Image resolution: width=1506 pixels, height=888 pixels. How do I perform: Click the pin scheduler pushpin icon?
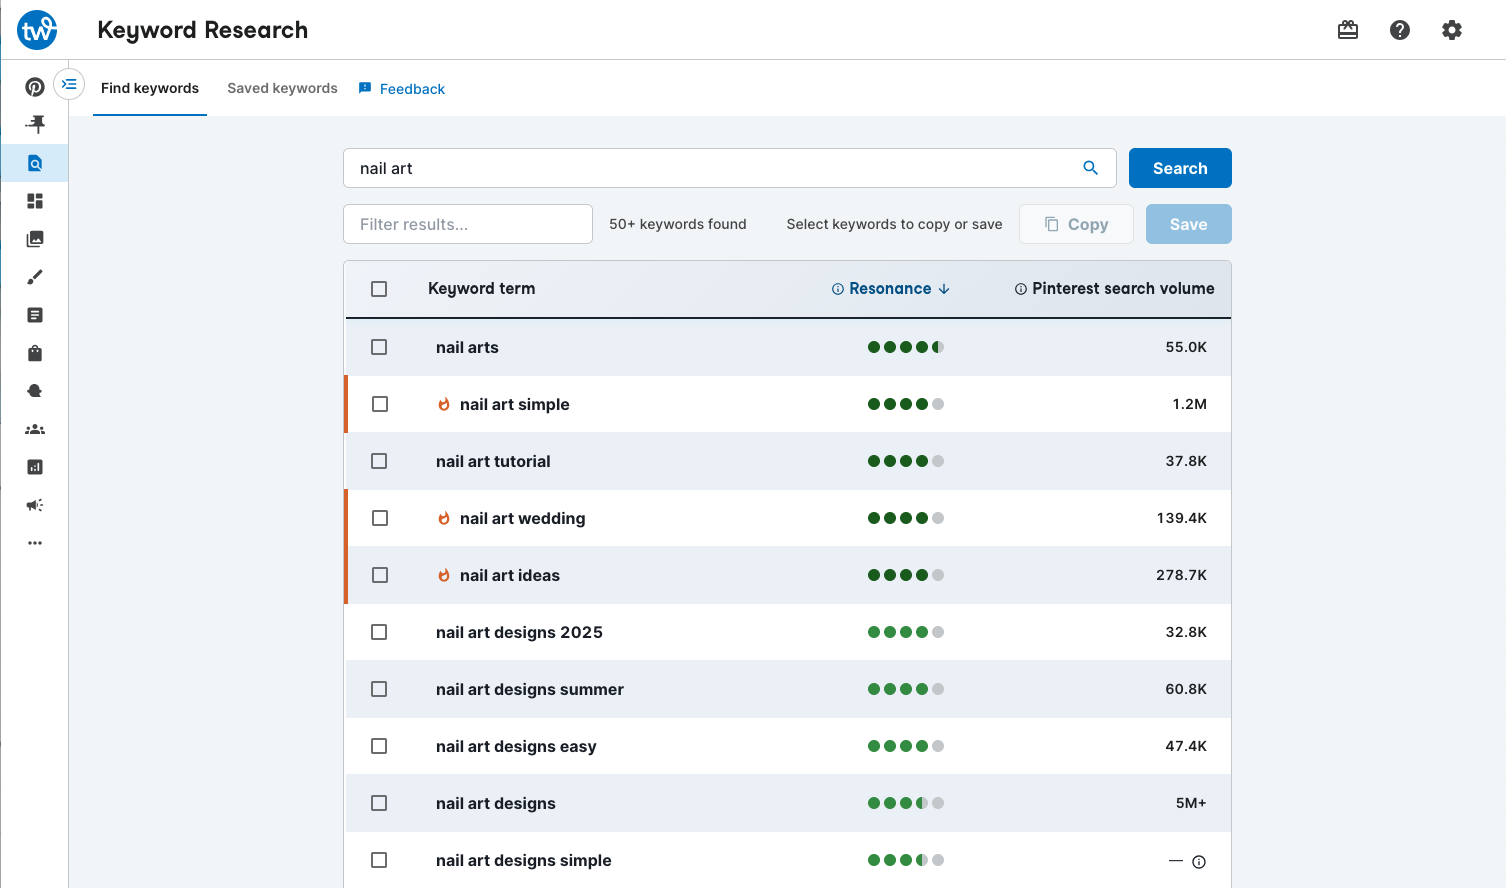[x=35, y=124]
